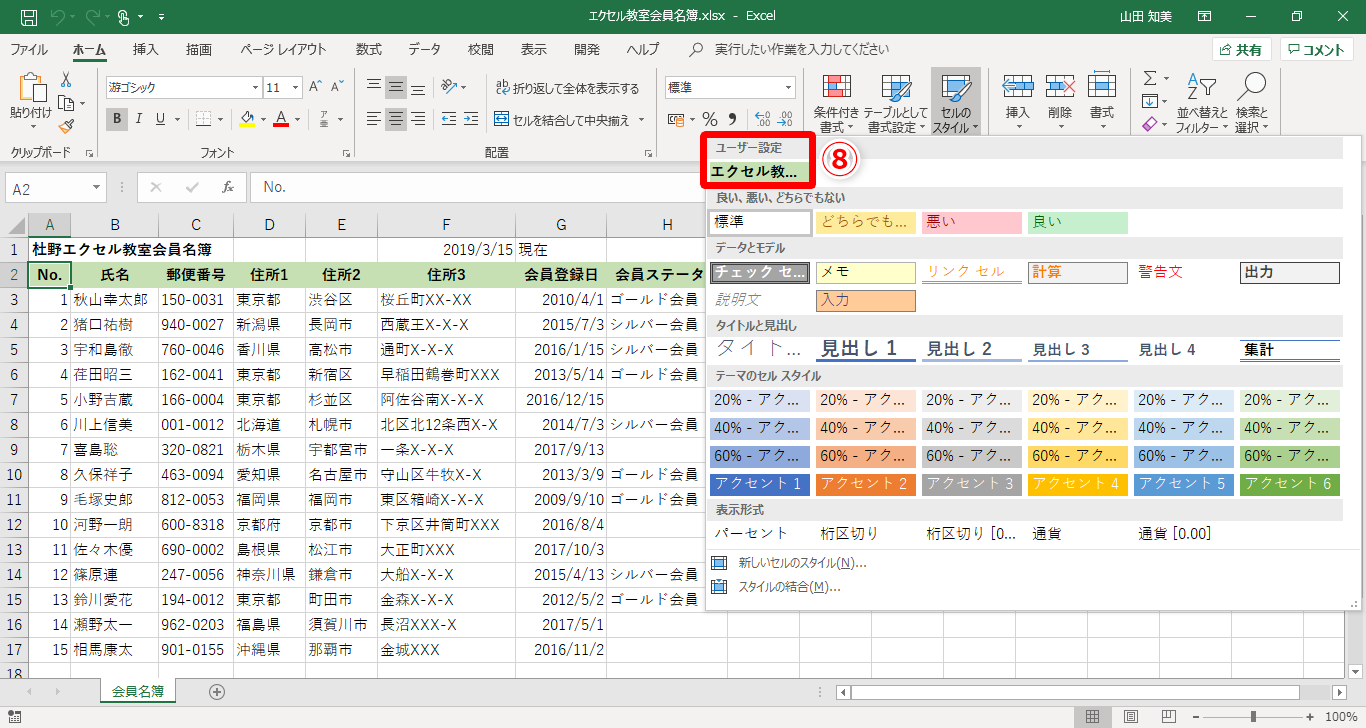The height and width of the screenshot is (728, 1366).
Task: Apply the 悪い pink cell style
Action: [x=971, y=222]
